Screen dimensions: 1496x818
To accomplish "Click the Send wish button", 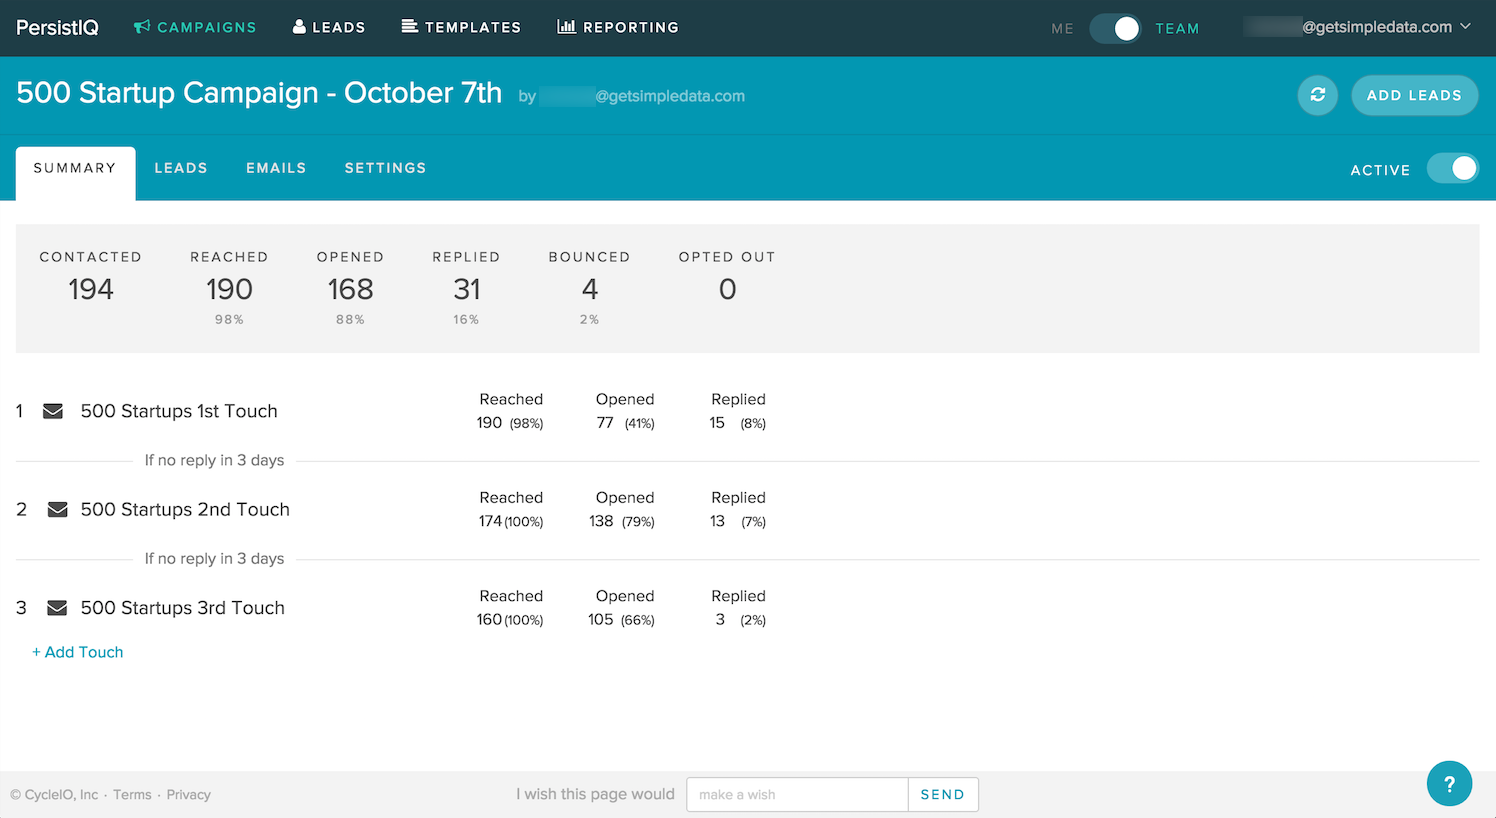I will pos(943,794).
